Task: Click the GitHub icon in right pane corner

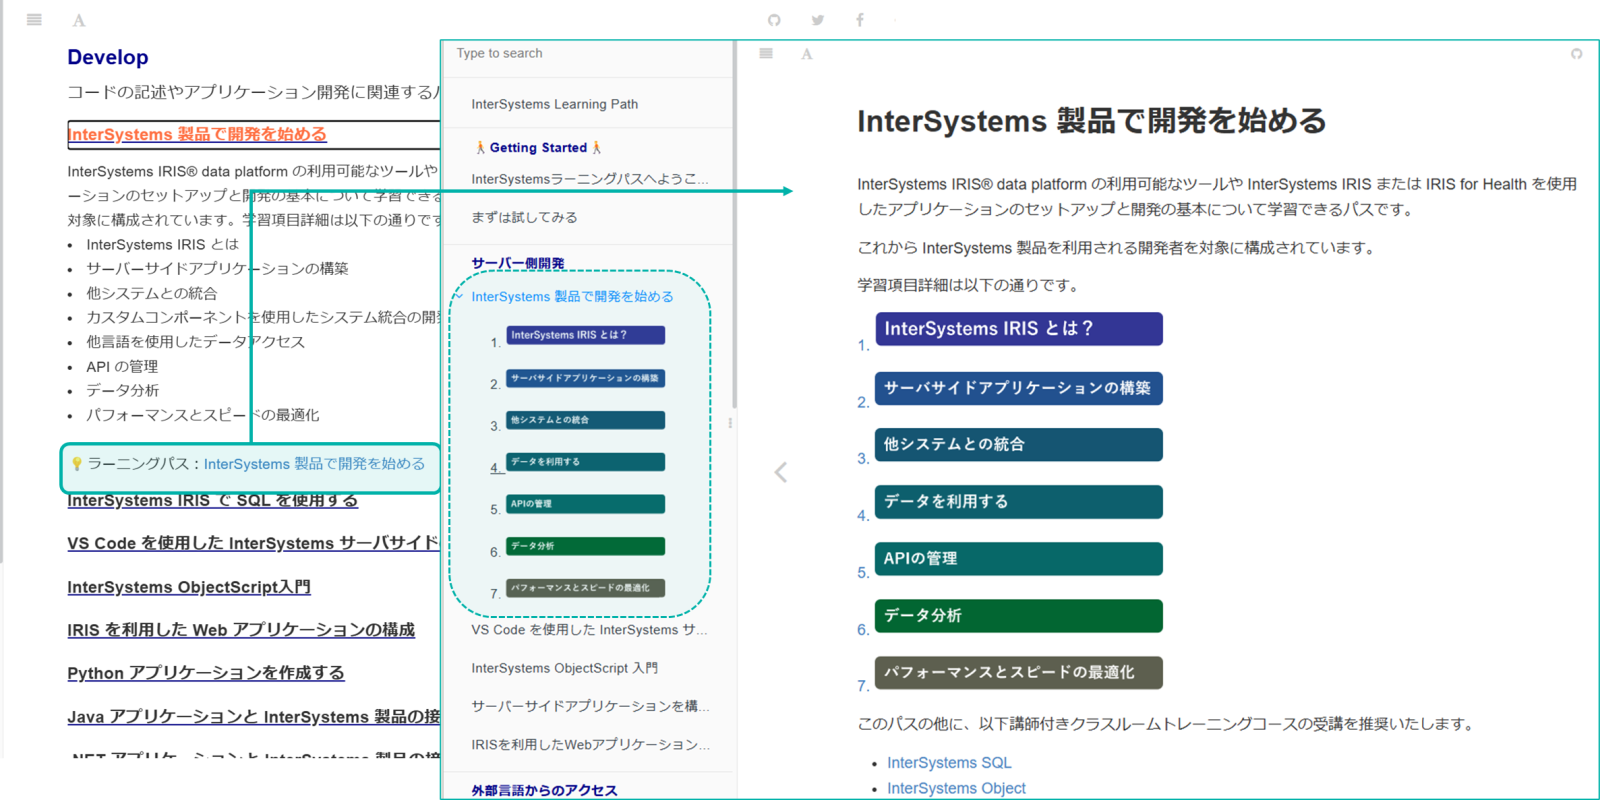Action: (1577, 54)
